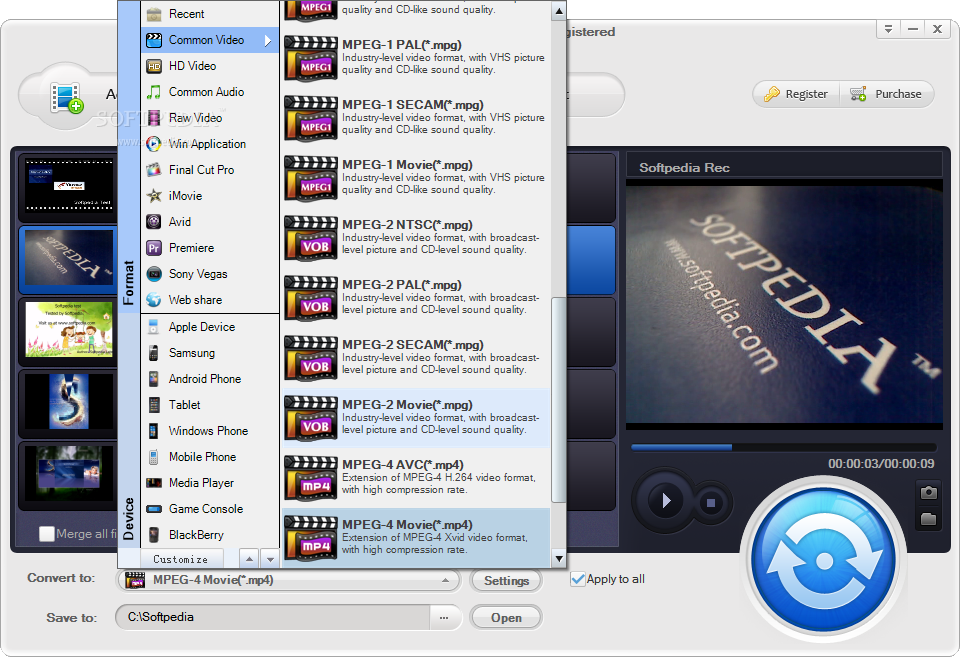
Task: Choose the Android Phone category
Action: click(x=210, y=379)
